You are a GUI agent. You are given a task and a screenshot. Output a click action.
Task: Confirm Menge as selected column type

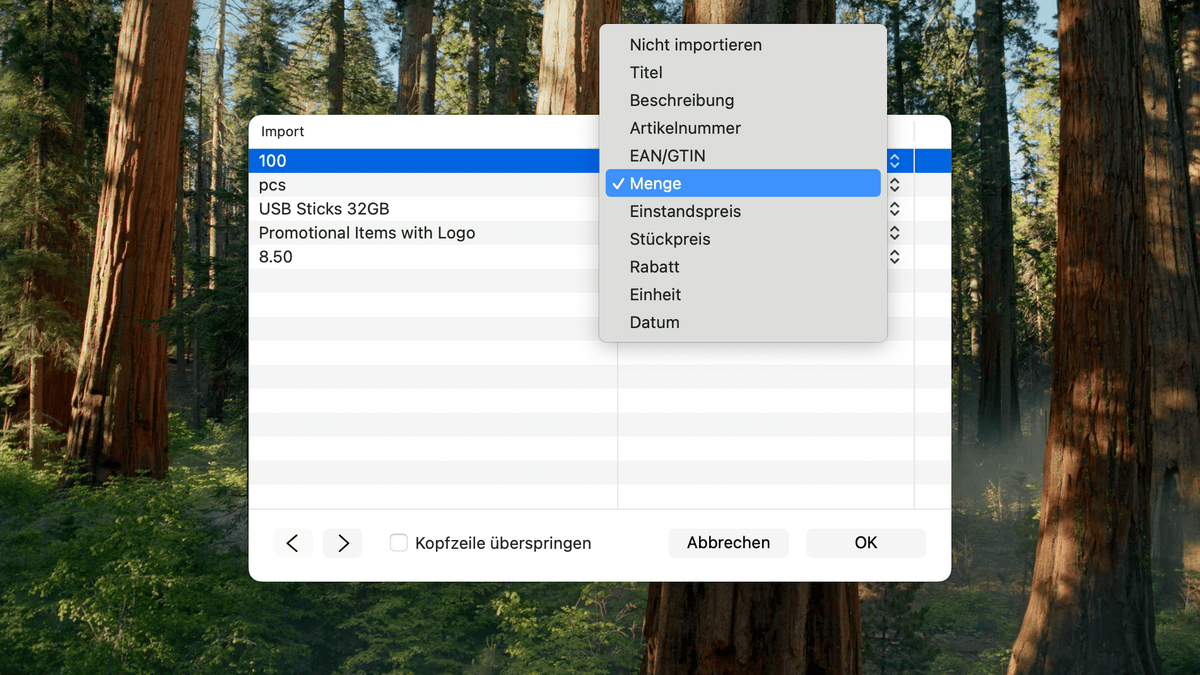[655, 183]
